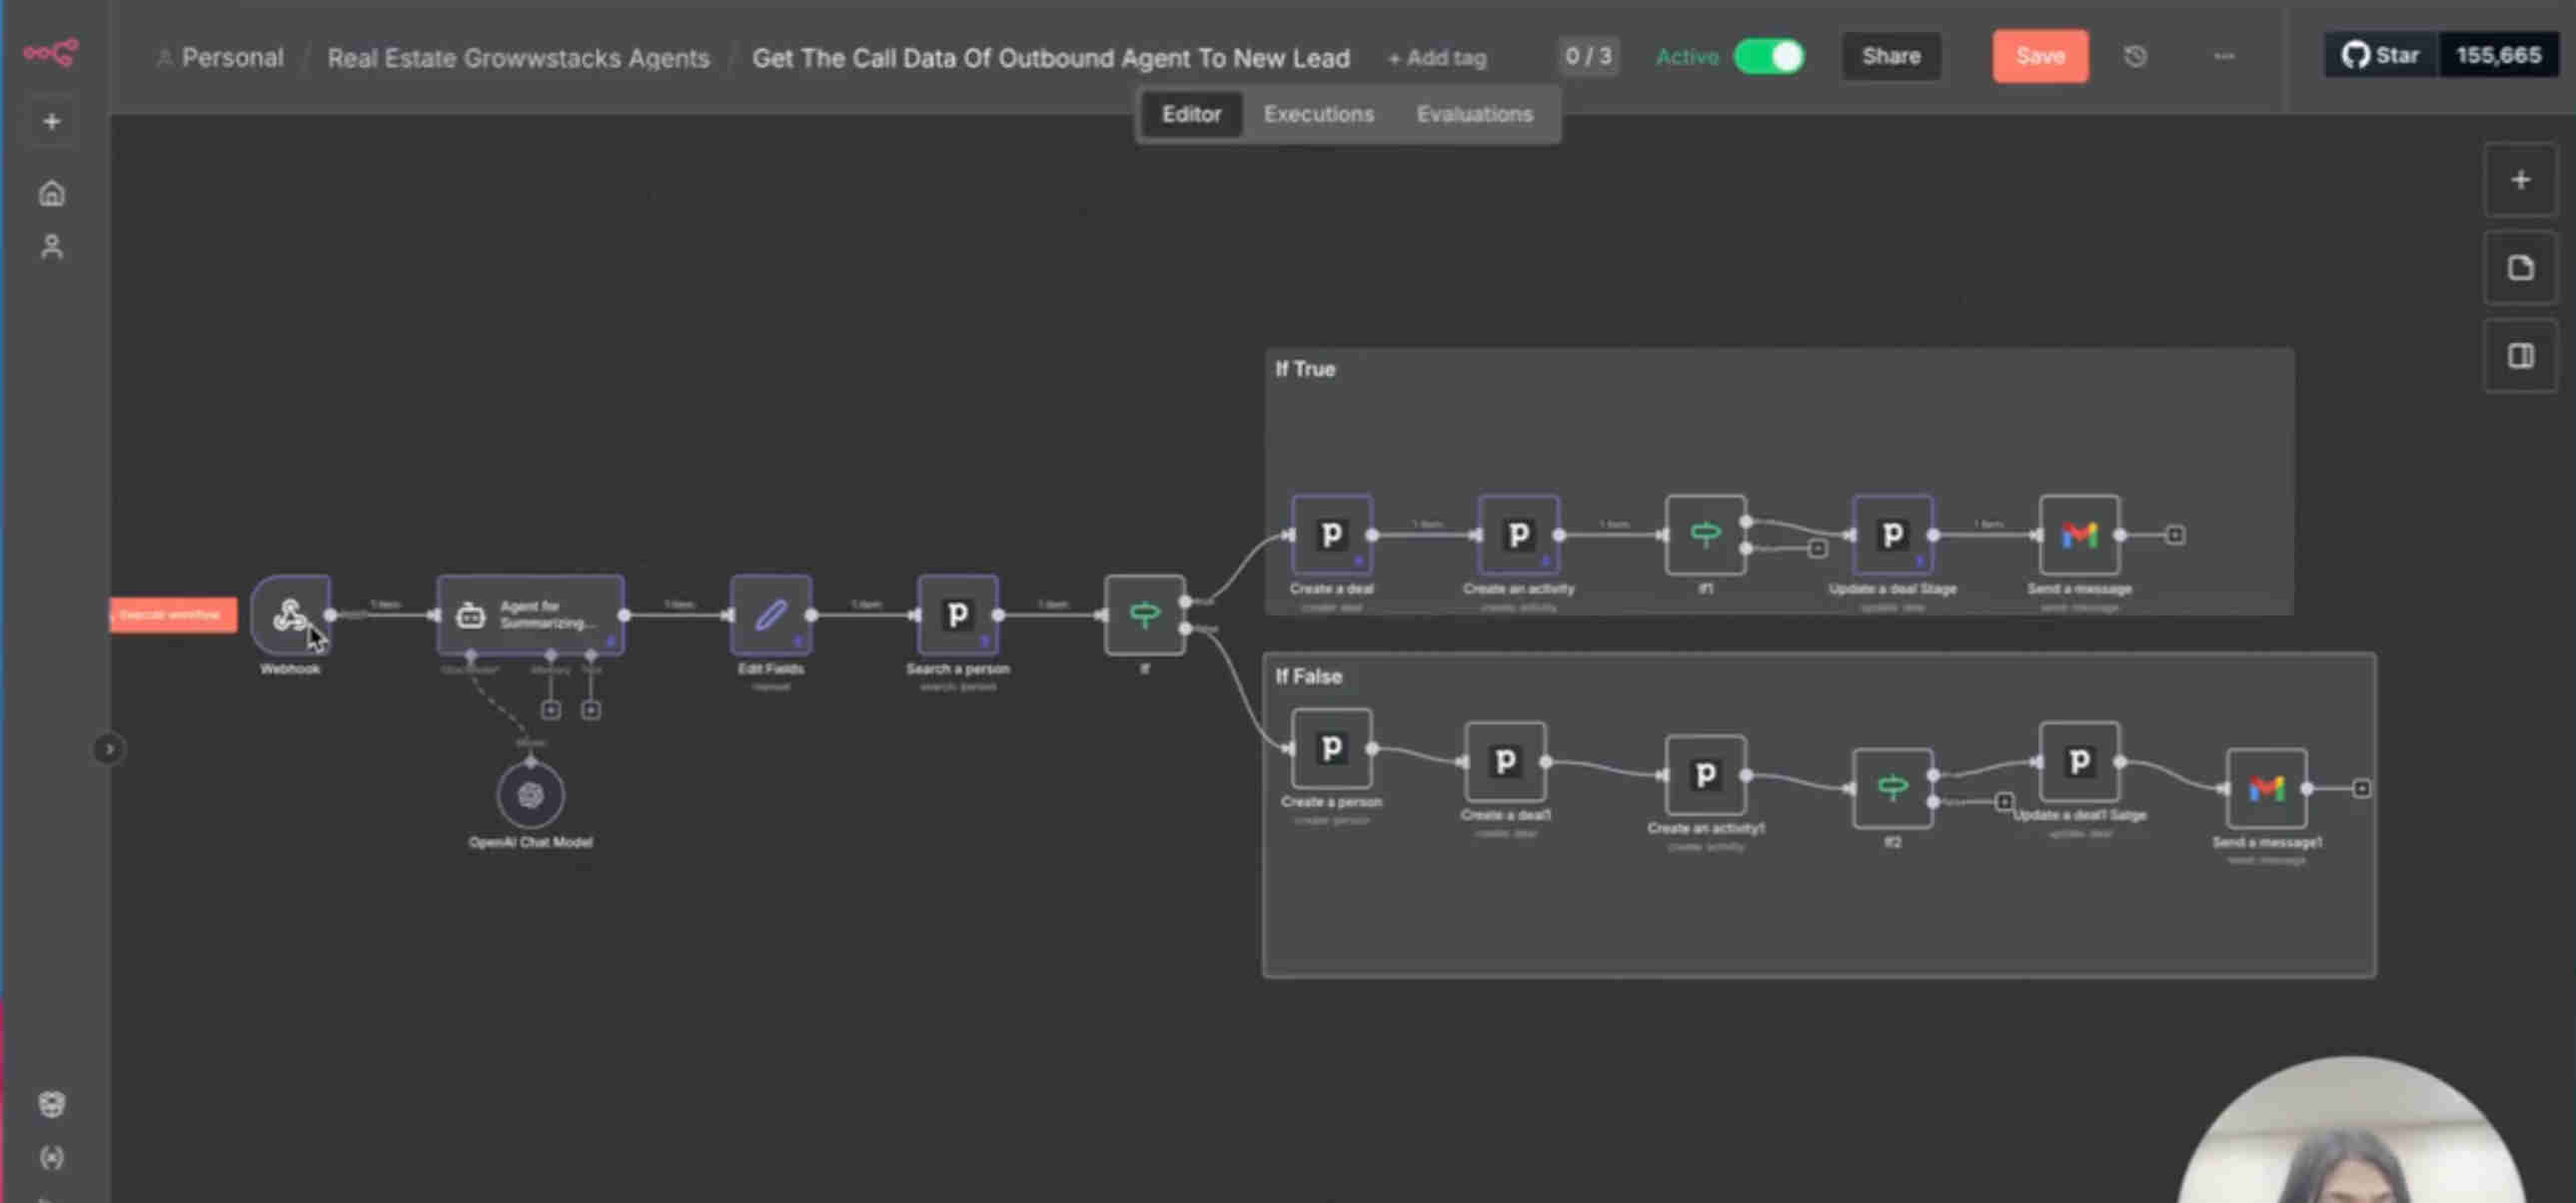The height and width of the screenshot is (1203, 2576).
Task: Add Tool sub-node to agent
Action: point(591,710)
